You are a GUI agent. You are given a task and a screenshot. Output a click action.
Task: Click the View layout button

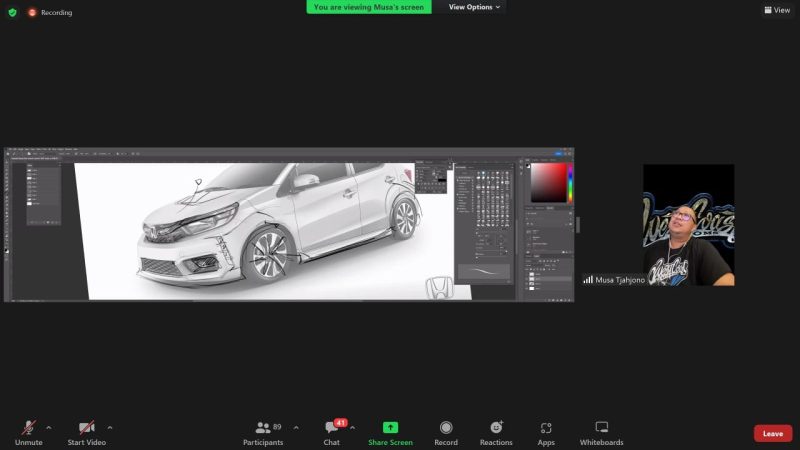tap(777, 10)
